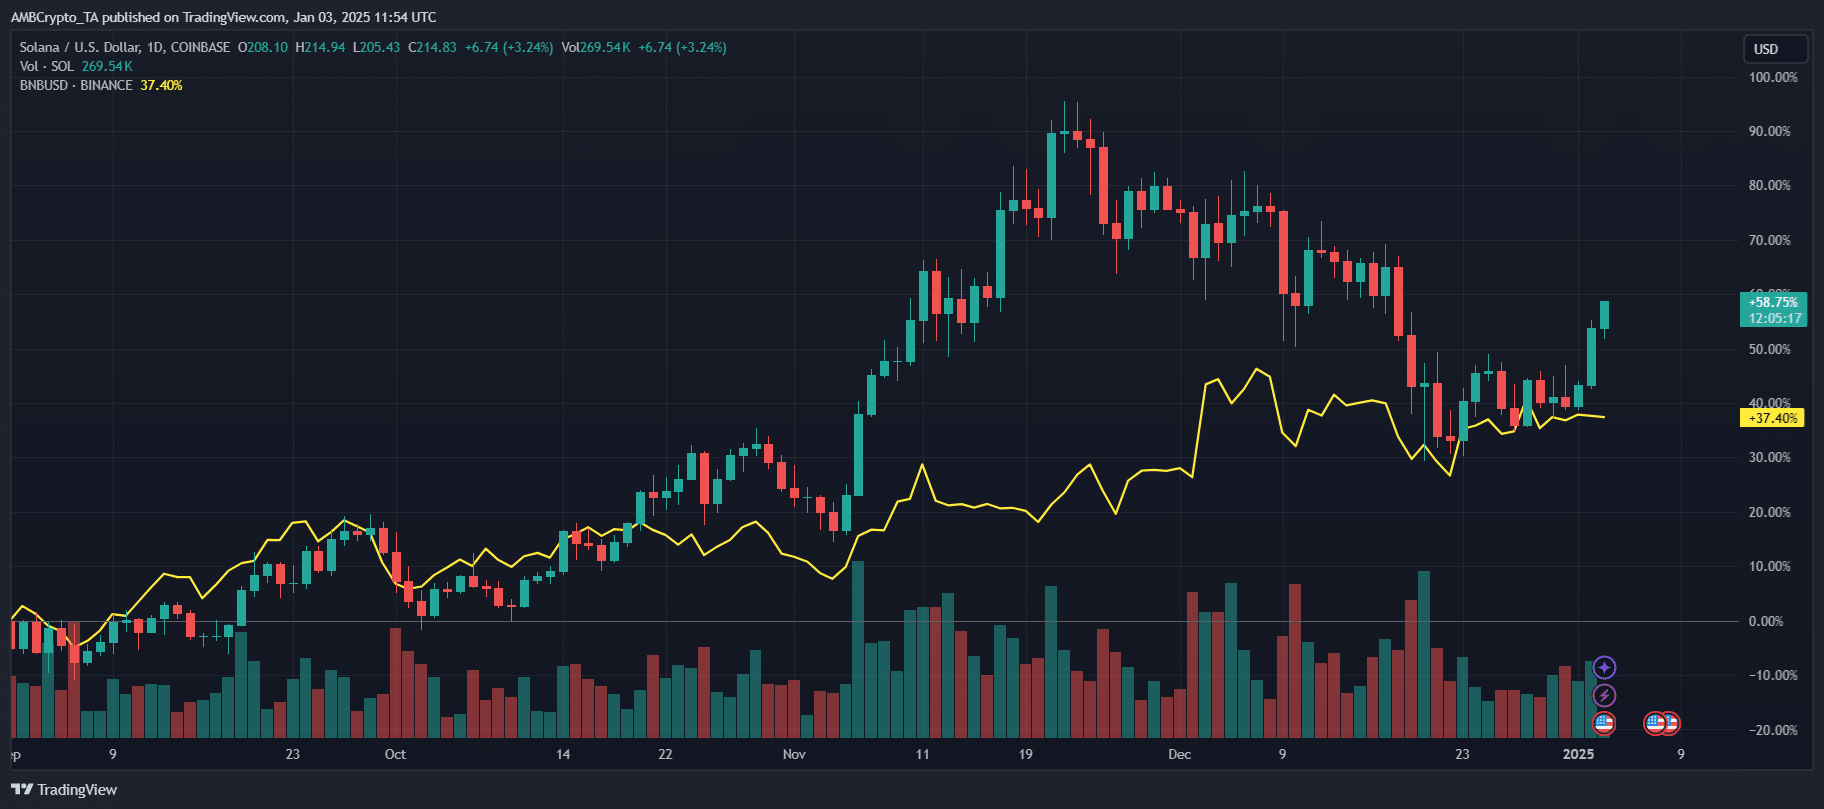1824x809 pixels.
Task: Click the AMBCrypto_TA published header text
Action: click(223, 17)
